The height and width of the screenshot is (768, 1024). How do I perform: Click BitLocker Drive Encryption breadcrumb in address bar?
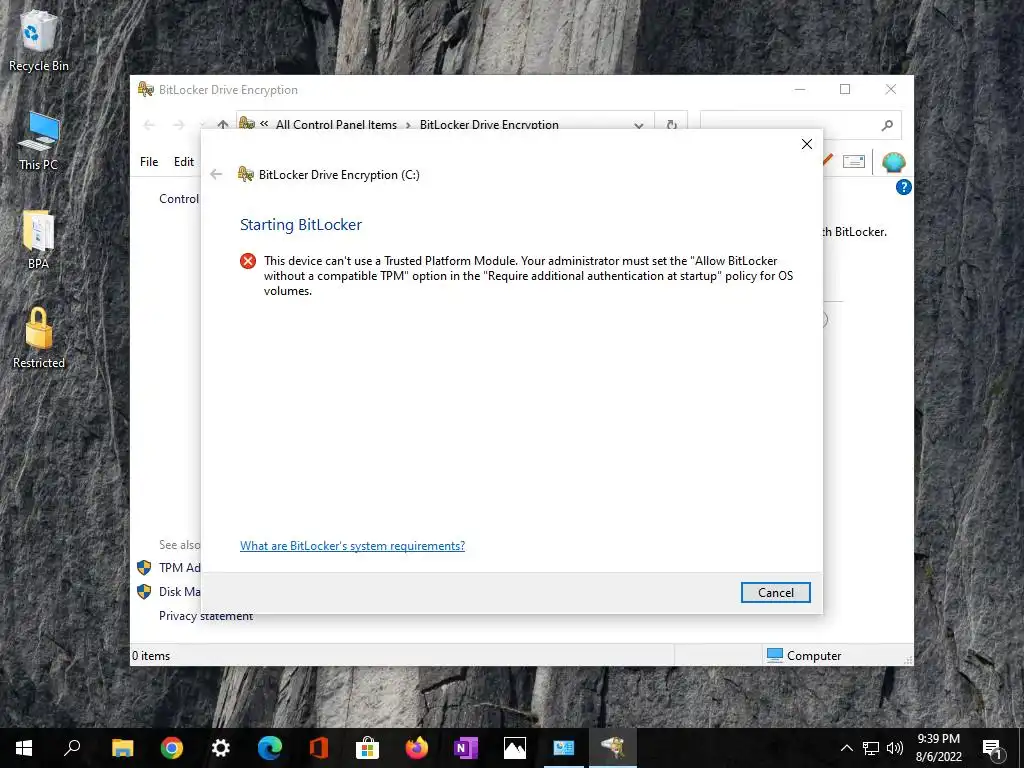(x=488, y=124)
